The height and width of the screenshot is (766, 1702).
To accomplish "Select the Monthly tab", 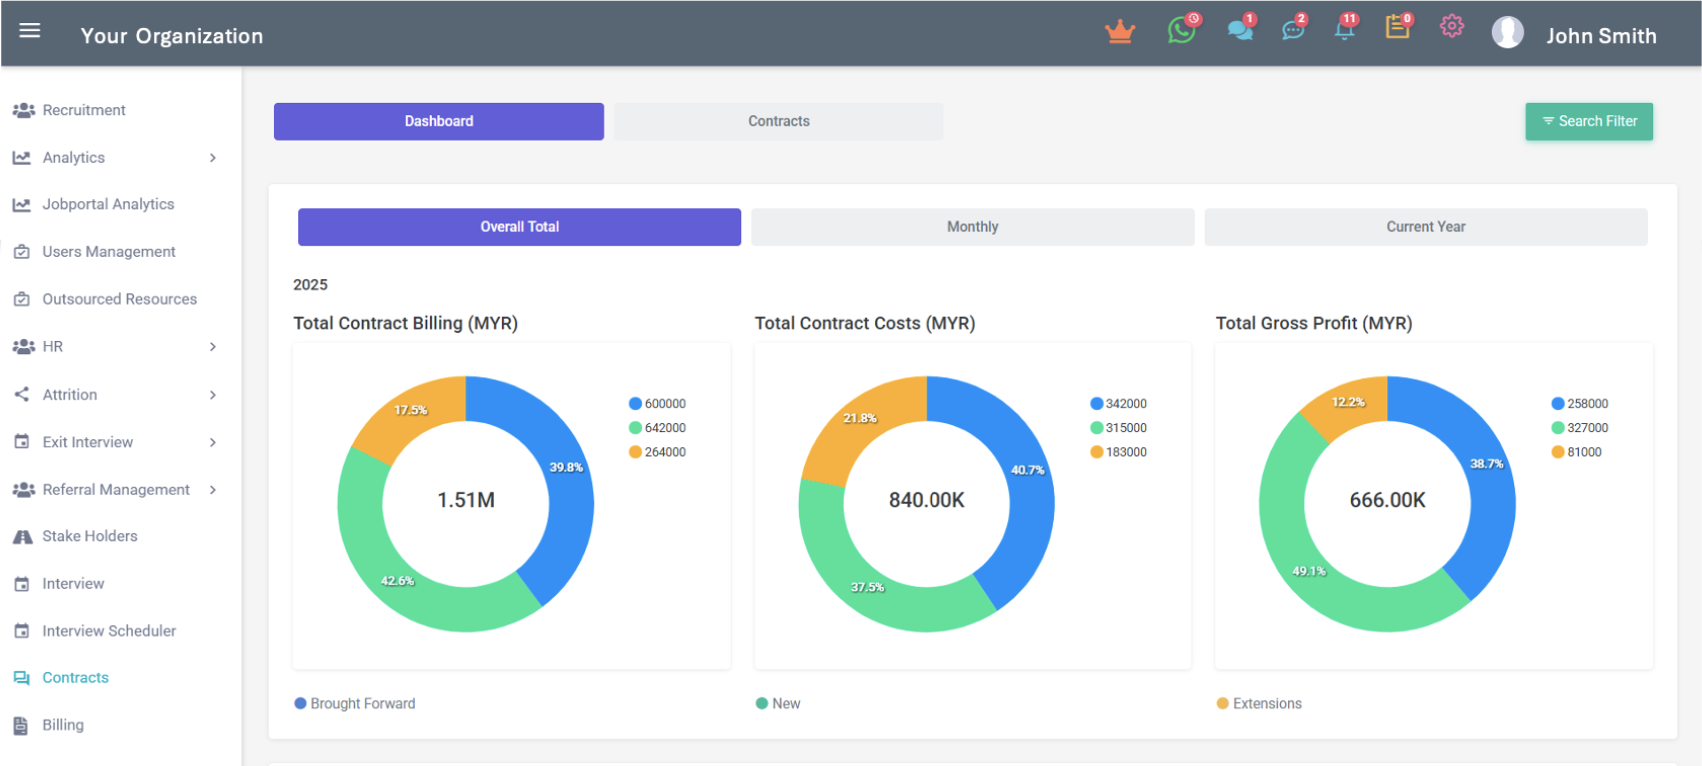I will (x=972, y=227).
